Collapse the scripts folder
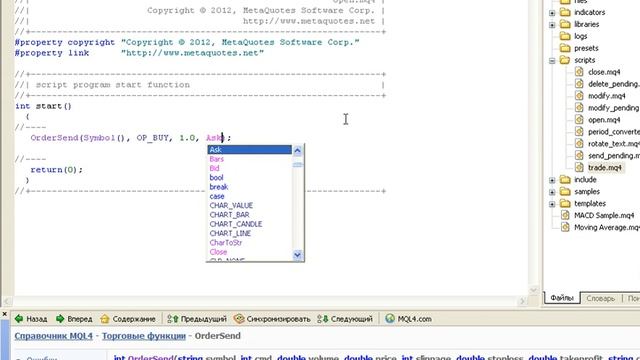The image size is (640, 360). (552, 61)
